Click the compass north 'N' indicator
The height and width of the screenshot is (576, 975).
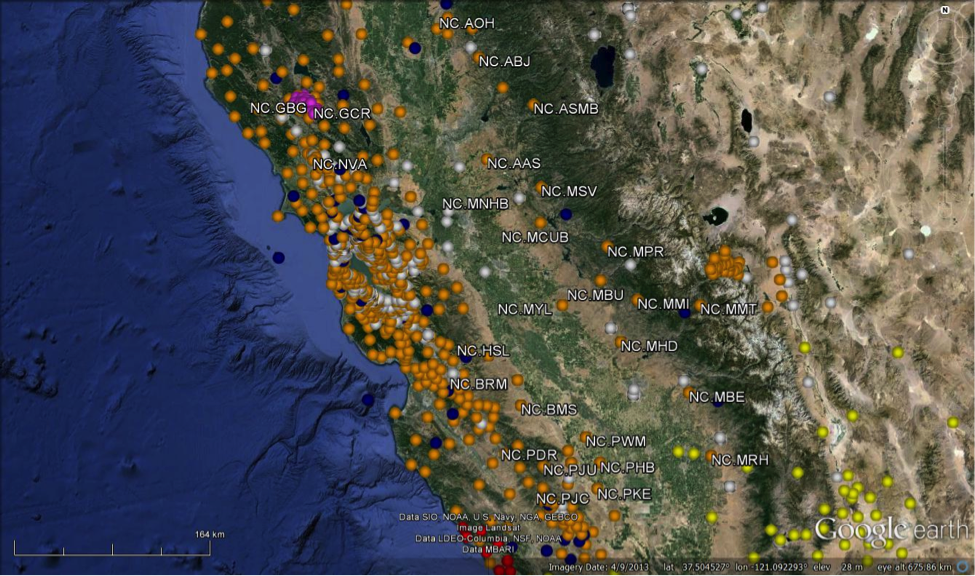(x=945, y=10)
